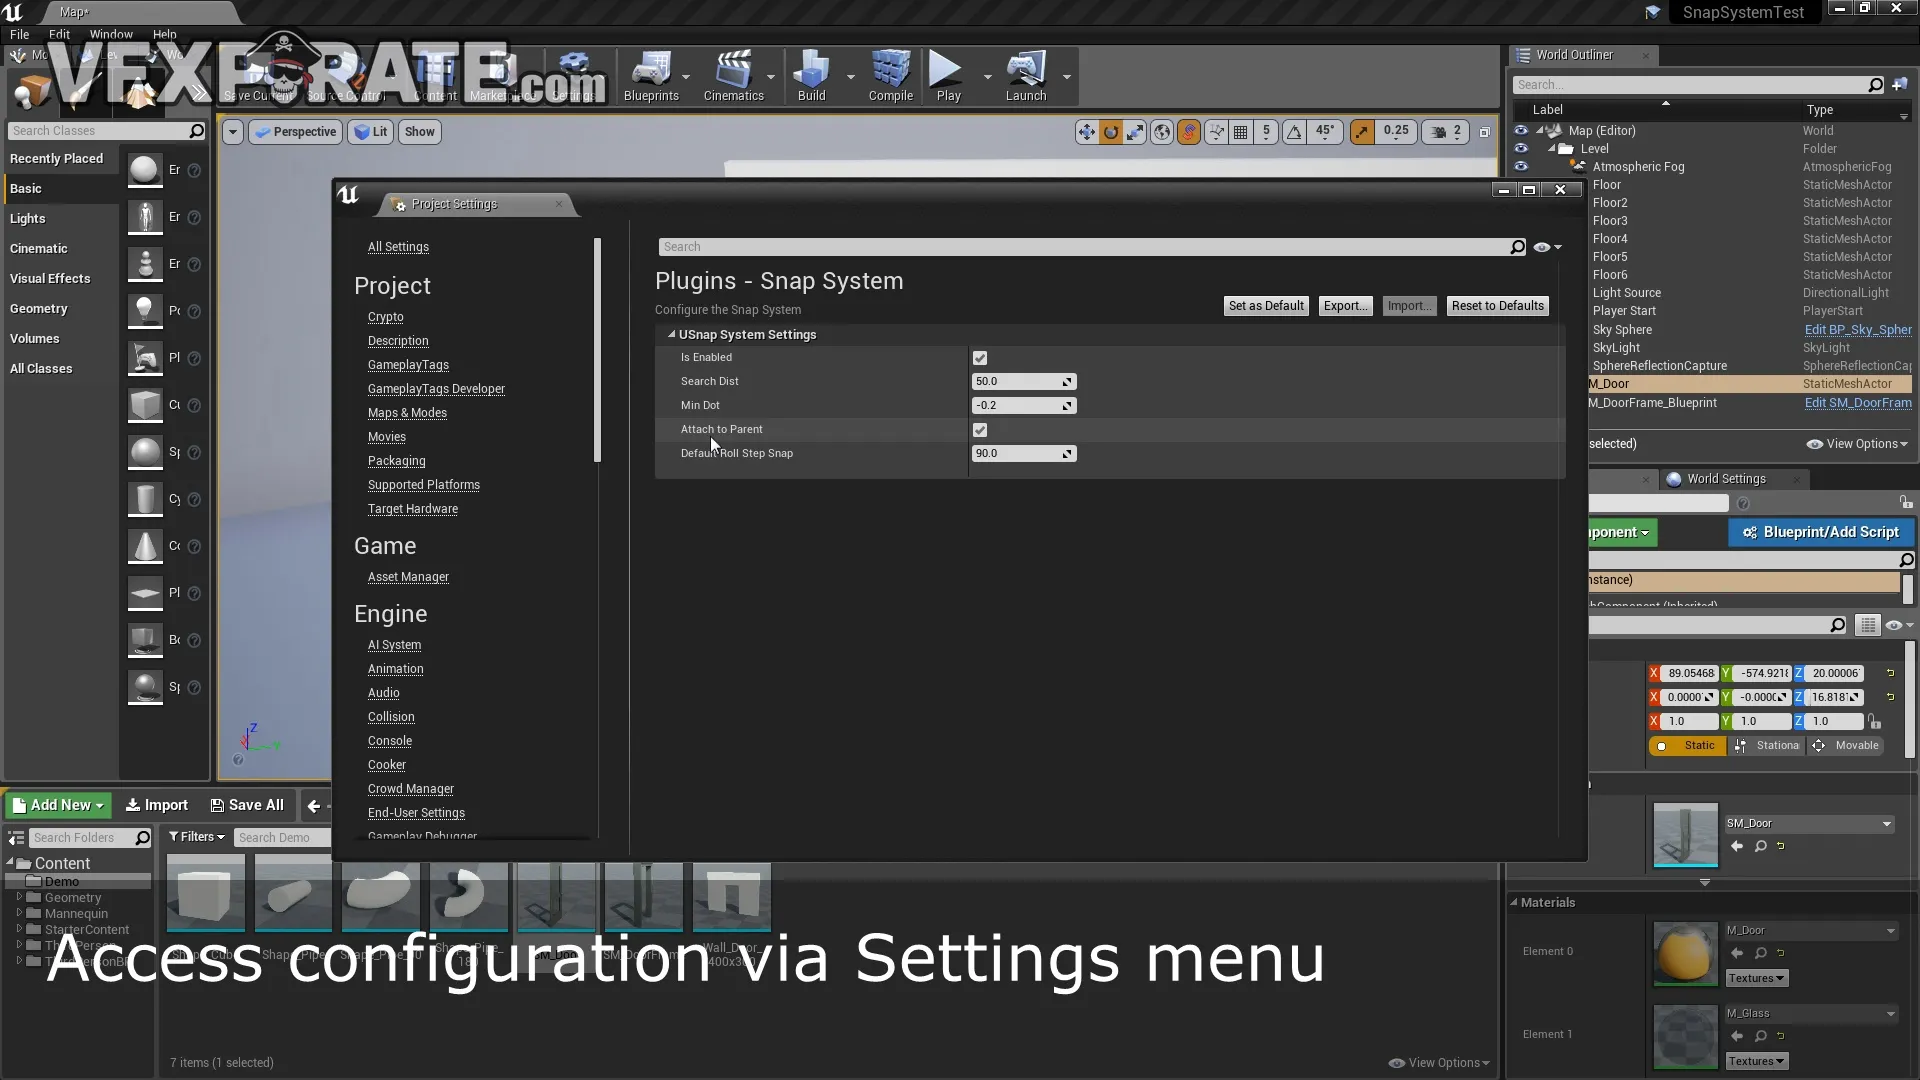
Task: Open Perspective view mode dropdown
Action: pos(295,132)
